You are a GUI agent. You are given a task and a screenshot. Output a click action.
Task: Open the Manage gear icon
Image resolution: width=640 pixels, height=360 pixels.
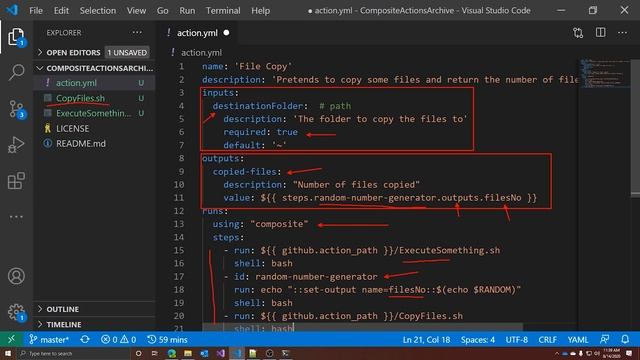[16, 312]
